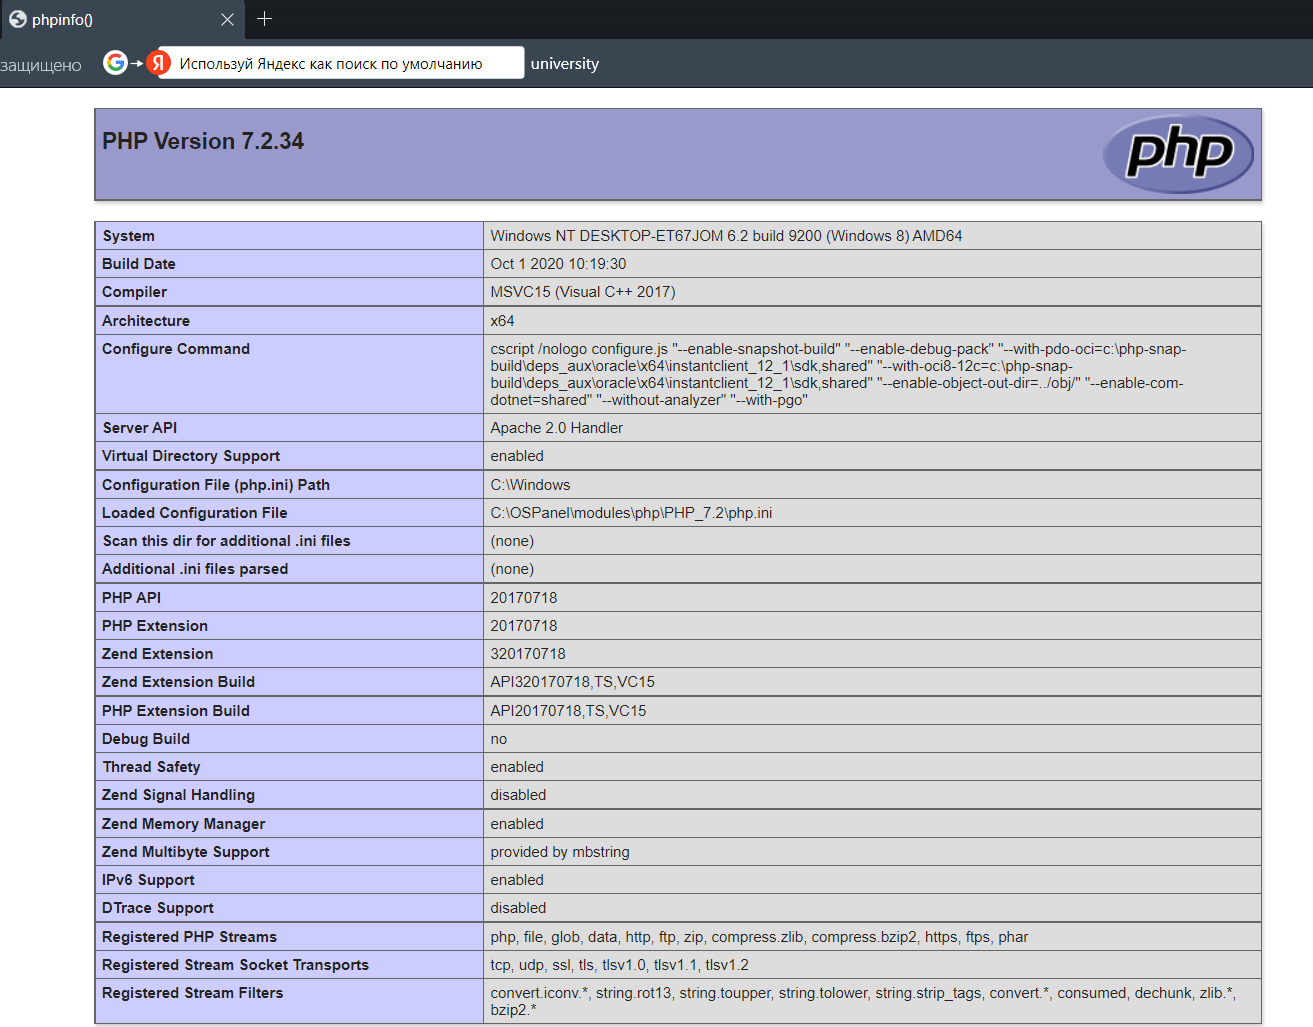Viewport: 1313px width, 1027px height.
Task: Click the Google logo icon in address bar
Action: pos(116,63)
